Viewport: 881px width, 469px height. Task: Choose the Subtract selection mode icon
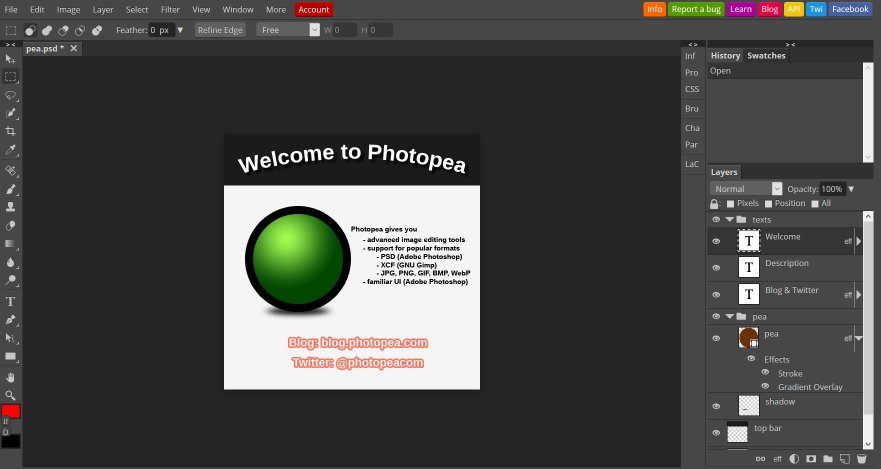(x=63, y=30)
